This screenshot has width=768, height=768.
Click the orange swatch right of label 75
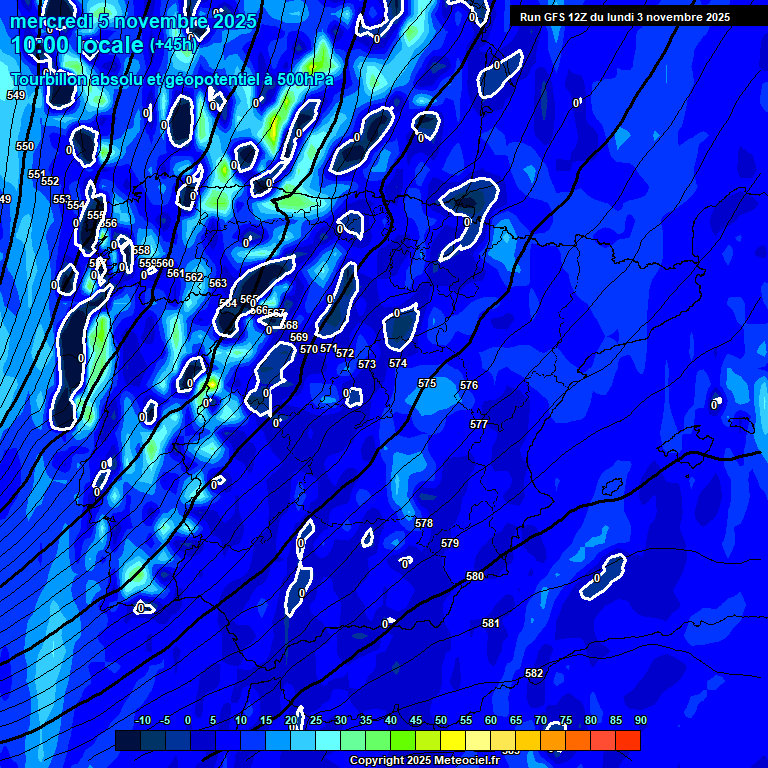point(577,741)
